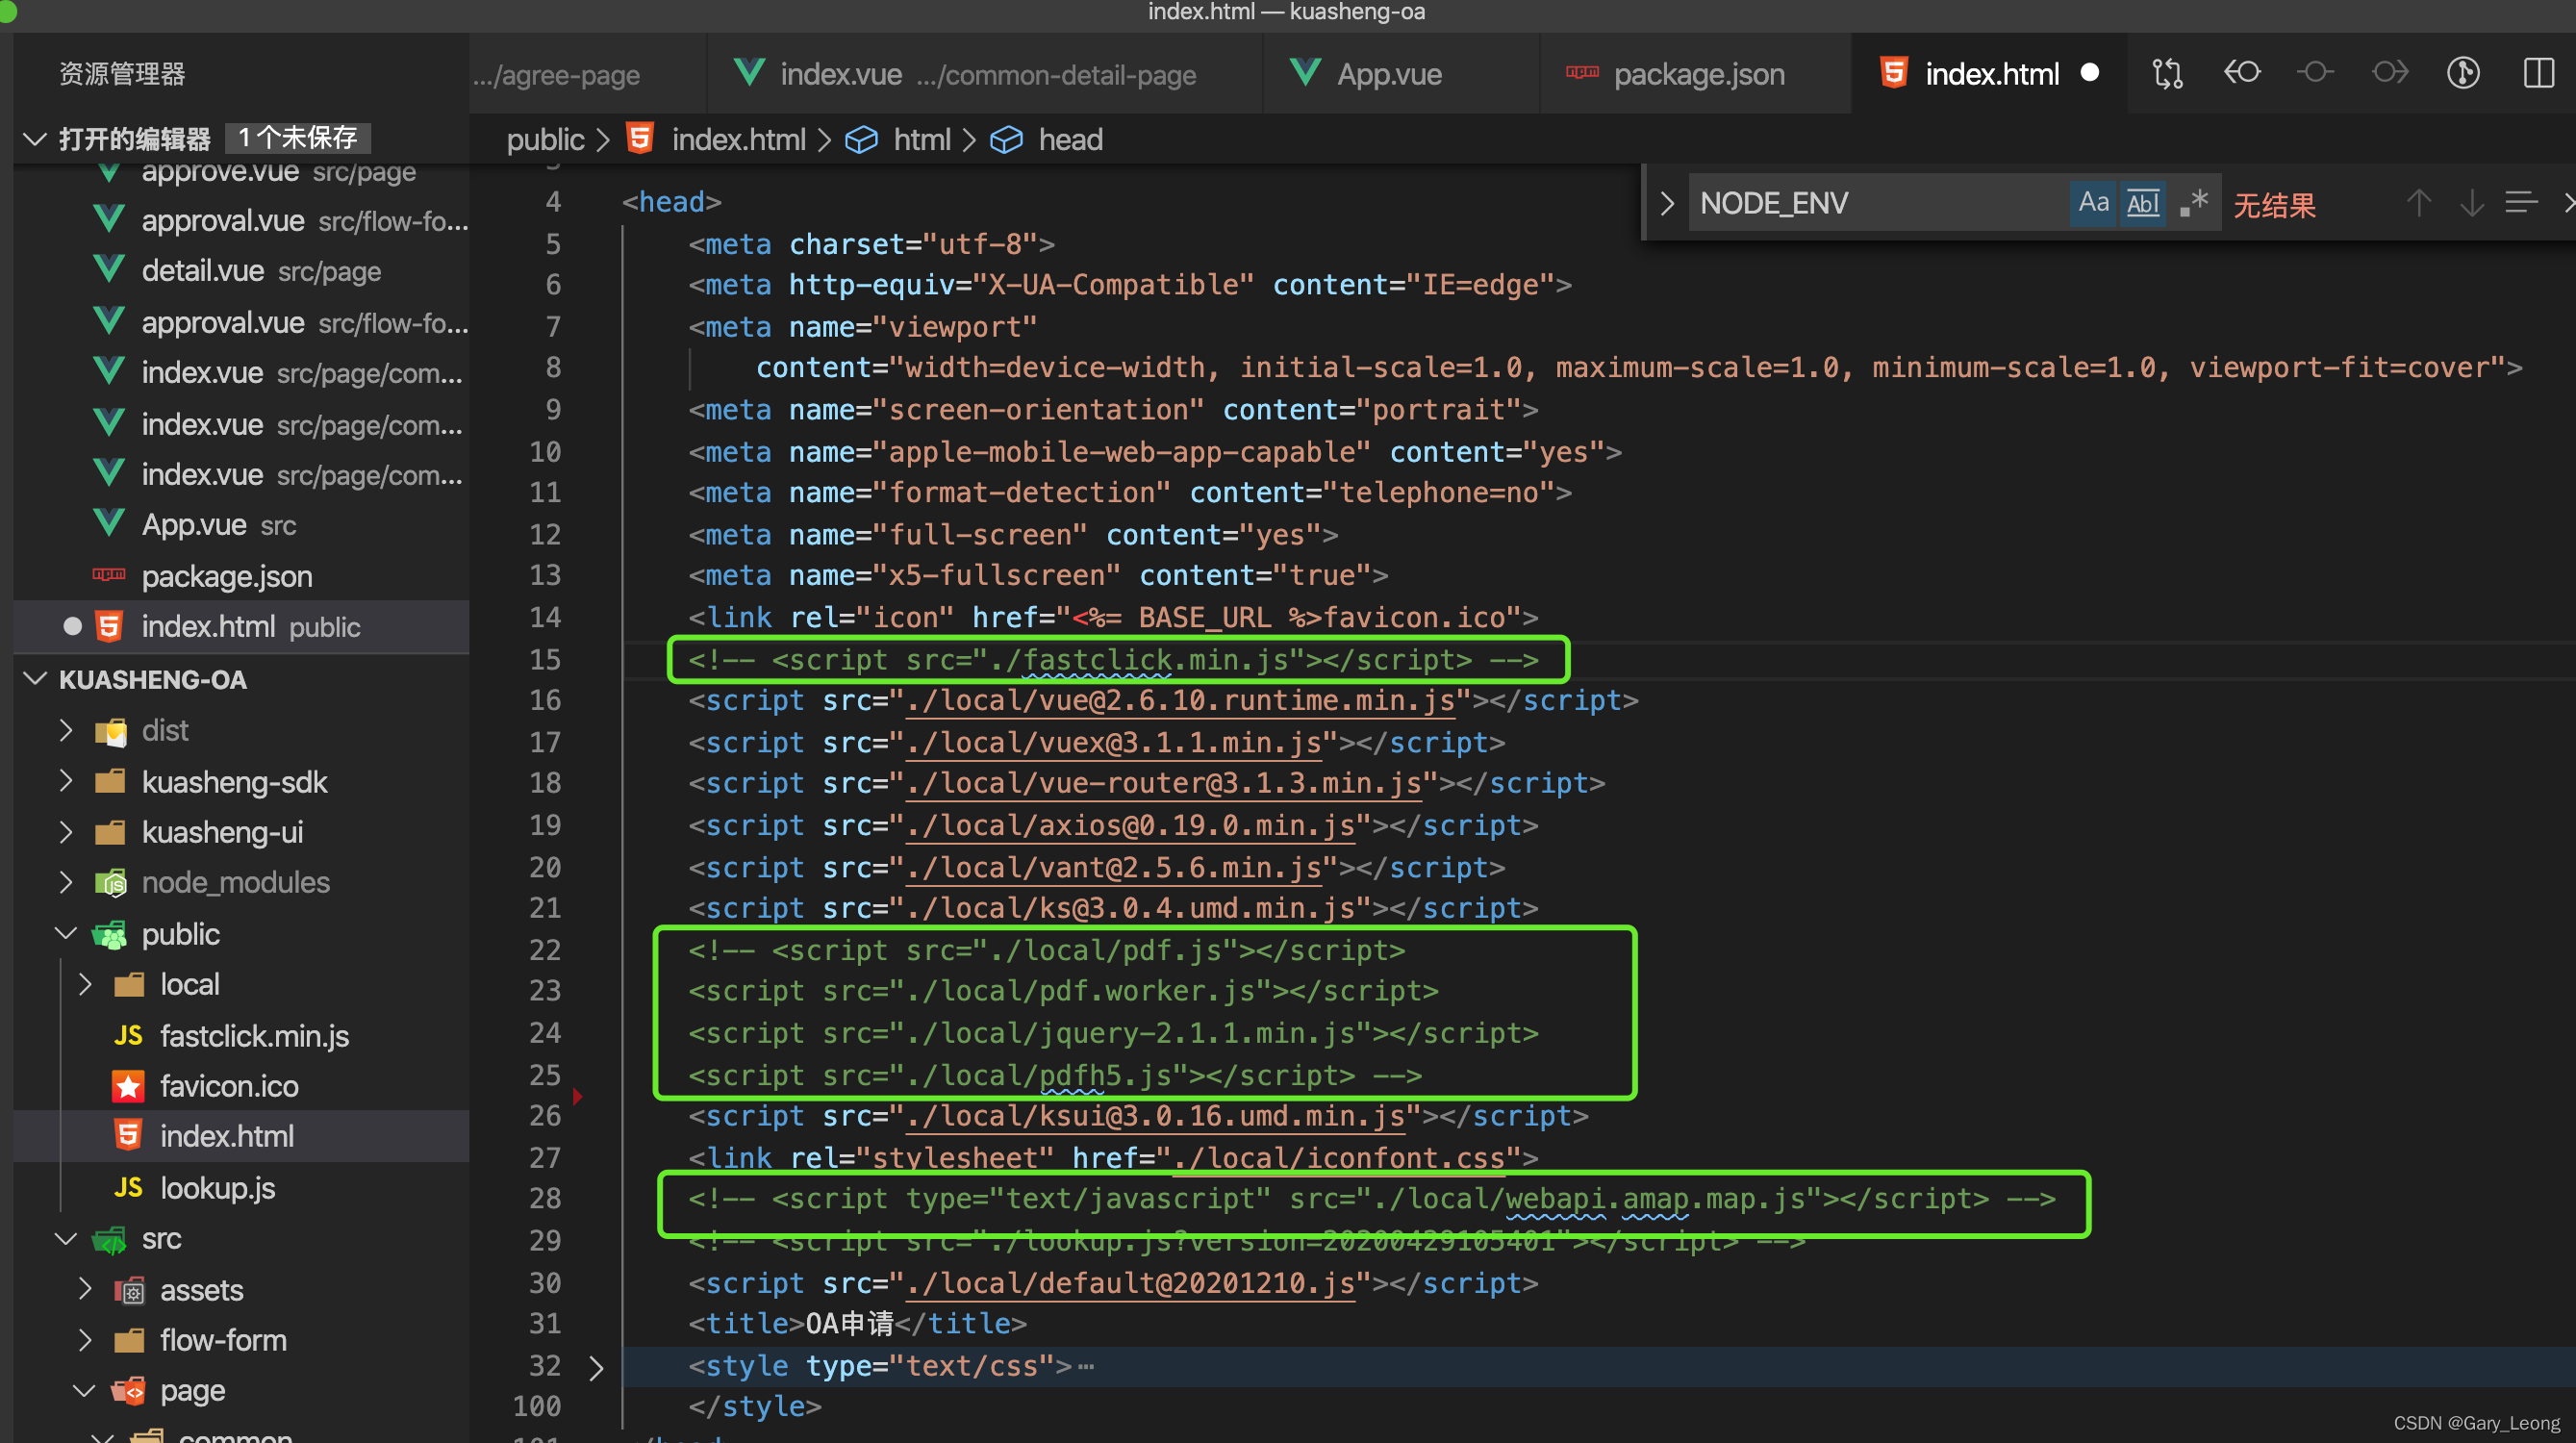The height and width of the screenshot is (1443, 2576).
Task: Click the npm icon in package.json tab
Action: pyautogui.click(x=1581, y=72)
